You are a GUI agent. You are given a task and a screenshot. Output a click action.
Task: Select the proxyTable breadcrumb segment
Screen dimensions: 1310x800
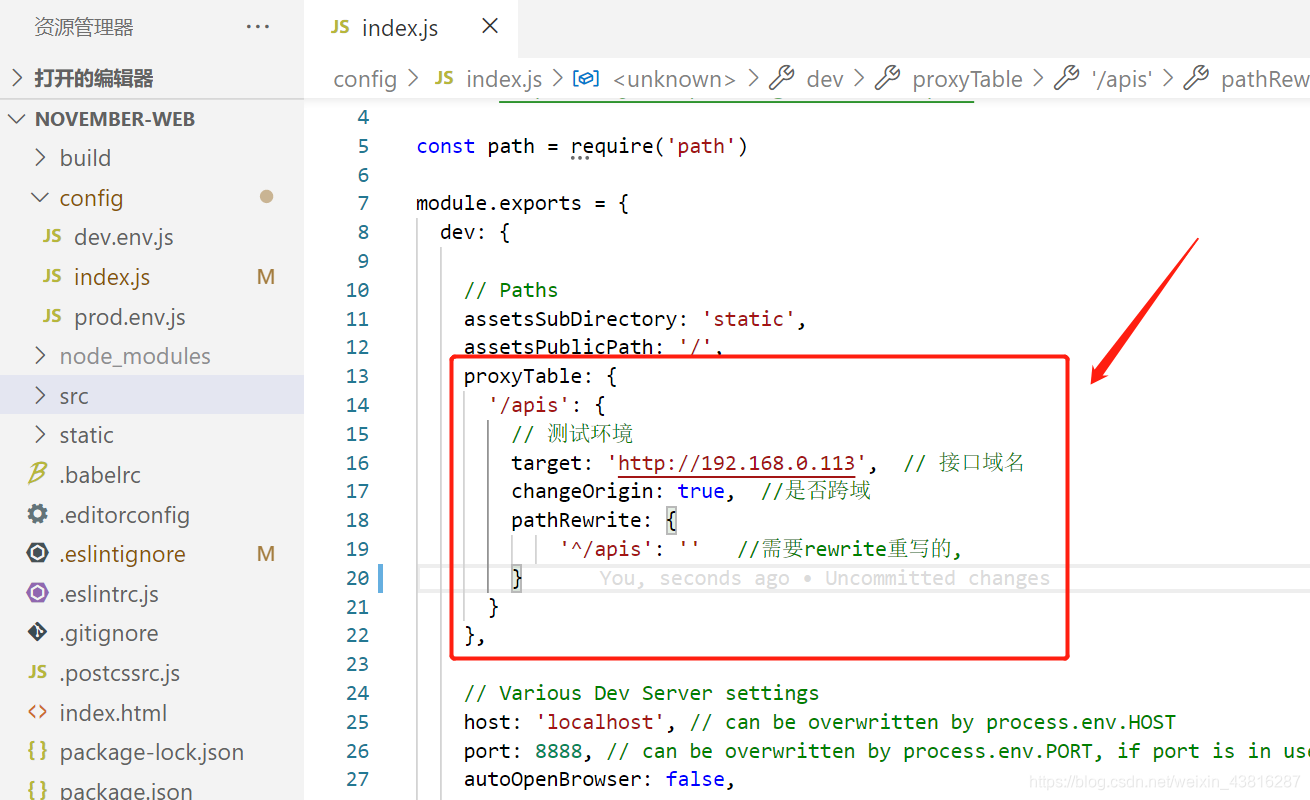pyautogui.click(x=967, y=79)
